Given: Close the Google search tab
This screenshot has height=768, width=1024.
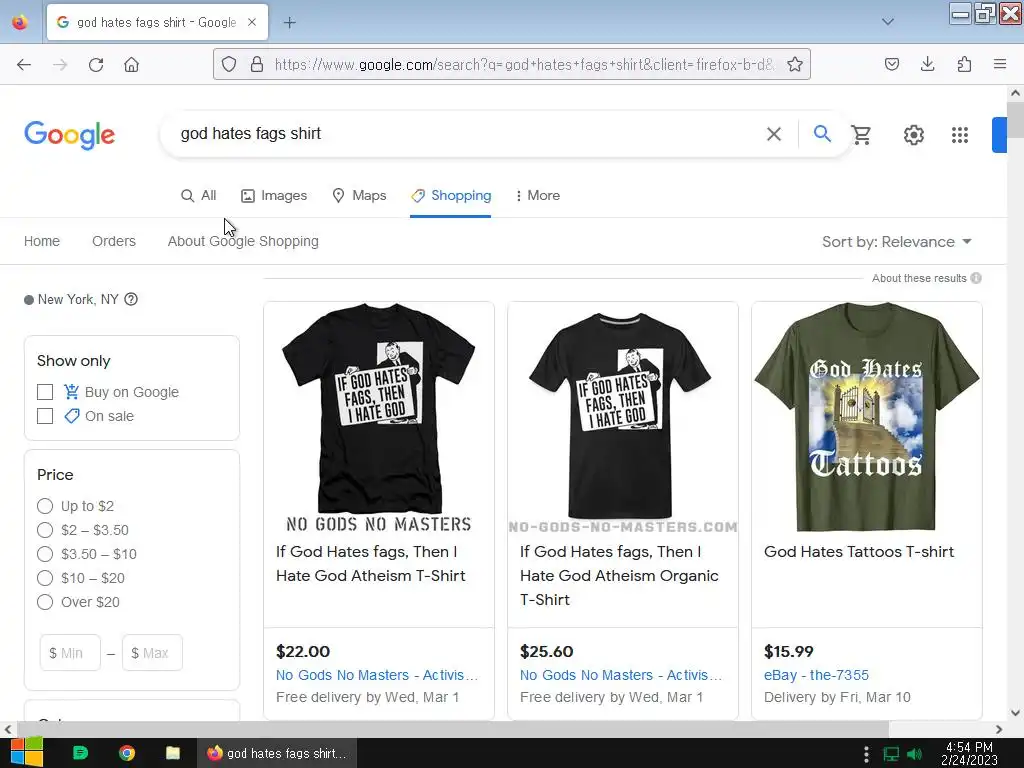Looking at the screenshot, I should (252, 22).
